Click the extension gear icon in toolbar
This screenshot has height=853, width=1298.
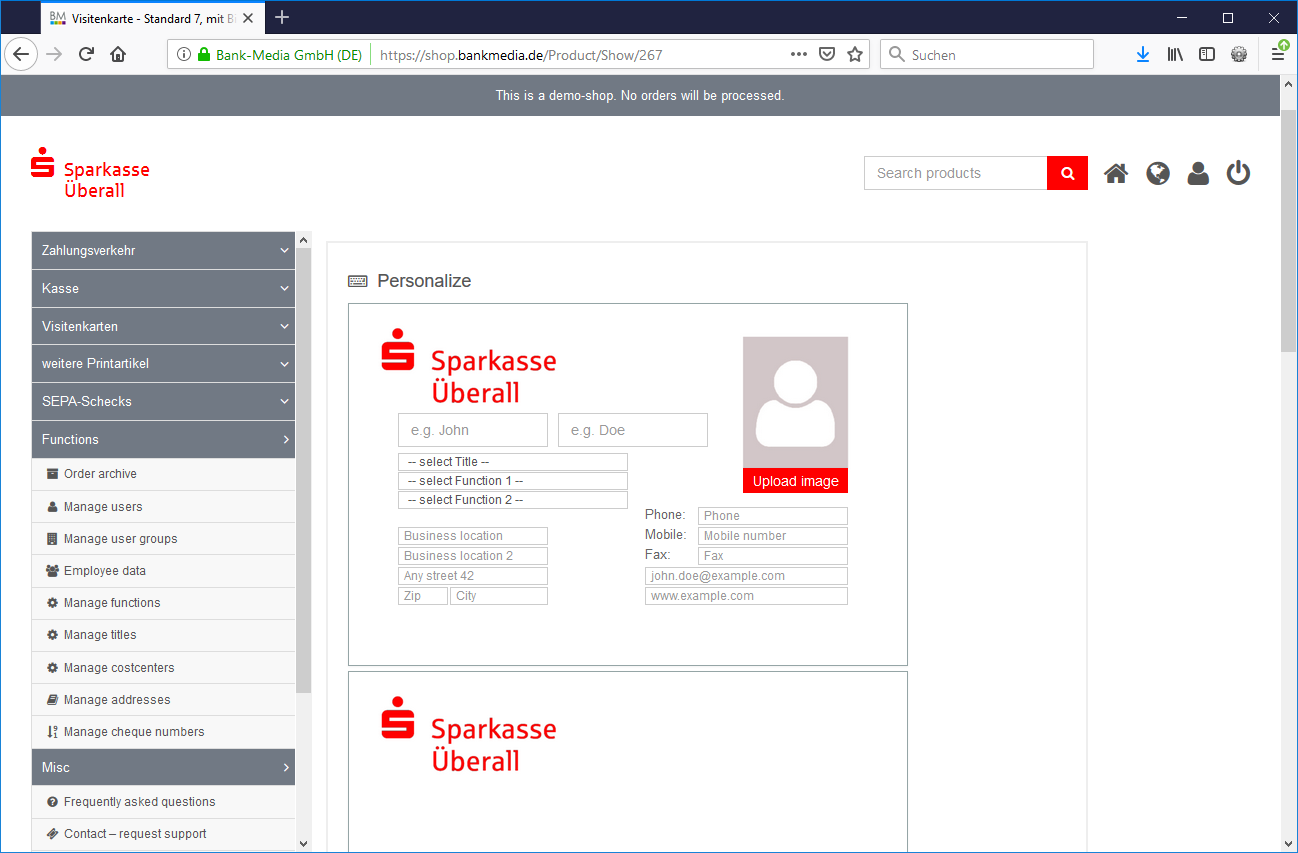(x=1239, y=55)
